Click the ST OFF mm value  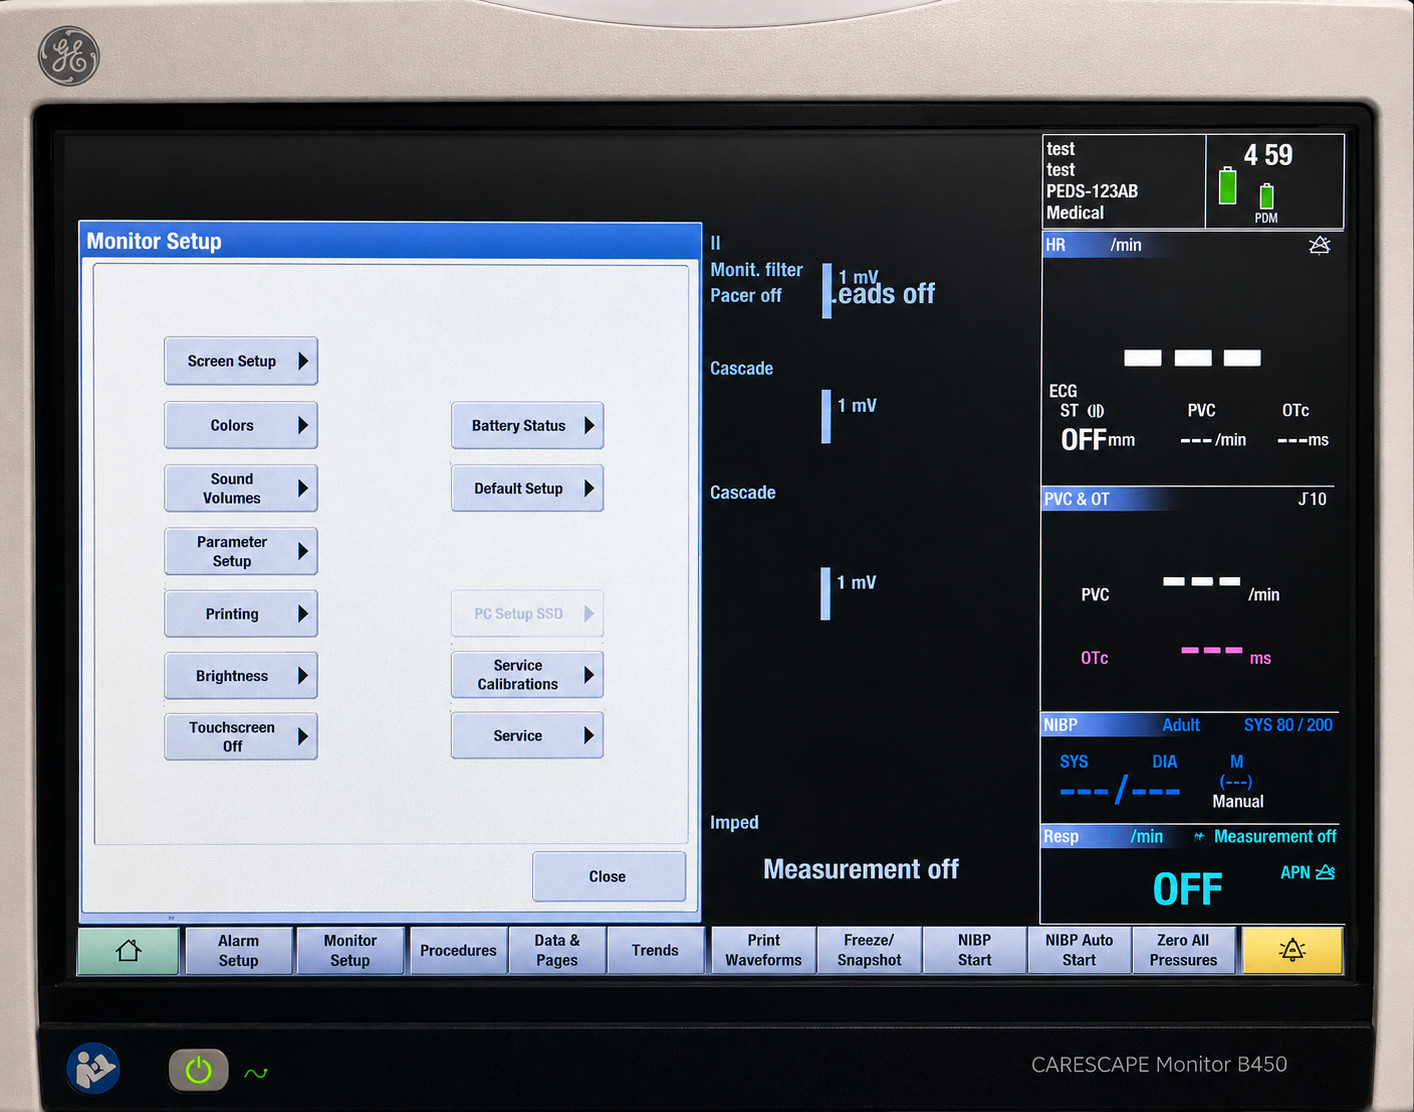[1098, 440]
